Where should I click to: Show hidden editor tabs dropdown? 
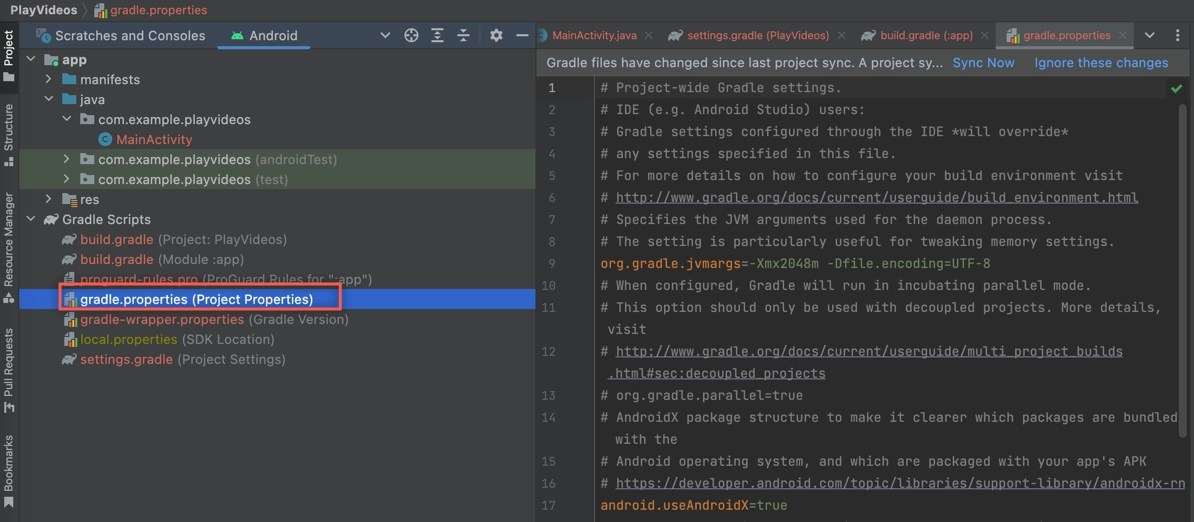[1150, 35]
